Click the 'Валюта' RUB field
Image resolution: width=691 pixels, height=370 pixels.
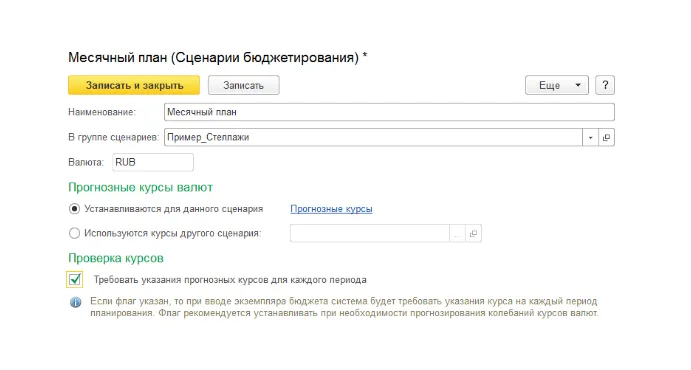[153, 162]
